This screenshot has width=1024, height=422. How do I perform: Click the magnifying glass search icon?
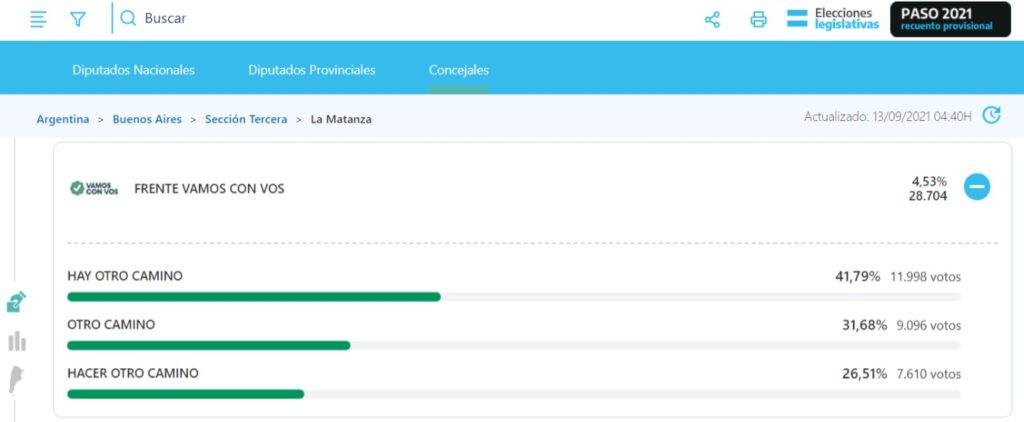[x=128, y=18]
